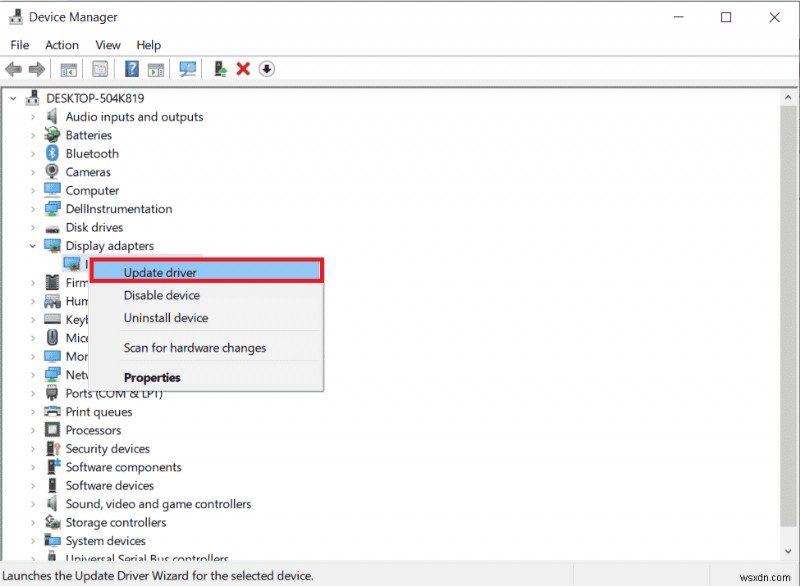
Task: Collapse the Display adapters category
Action: (31, 245)
